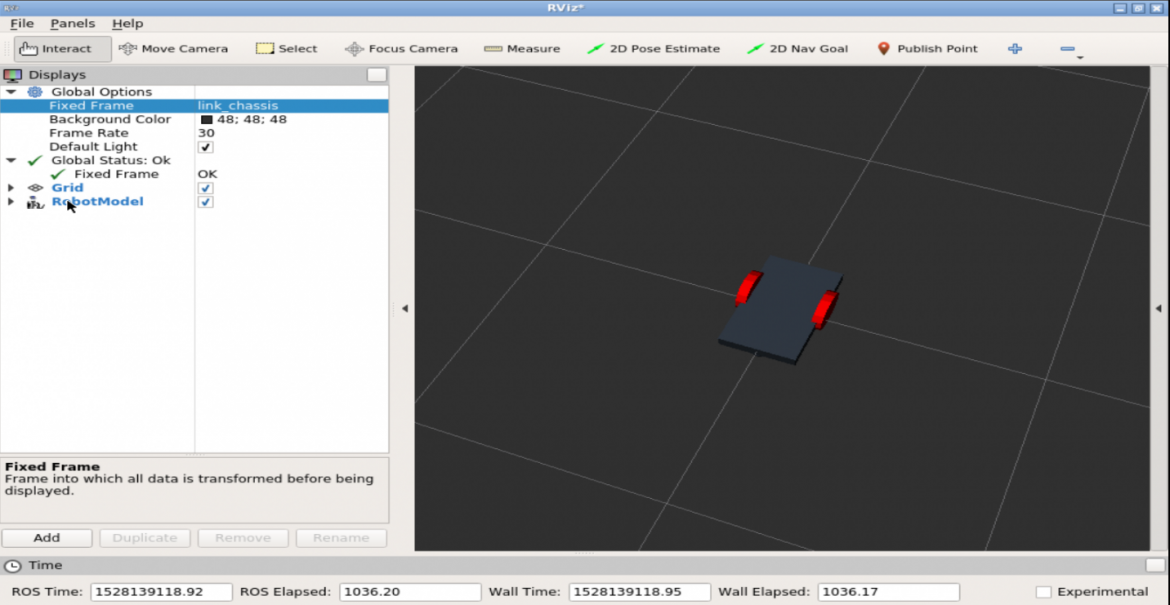Open the Panels menu
The width and height of the screenshot is (1170, 605).
click(72, 24)
